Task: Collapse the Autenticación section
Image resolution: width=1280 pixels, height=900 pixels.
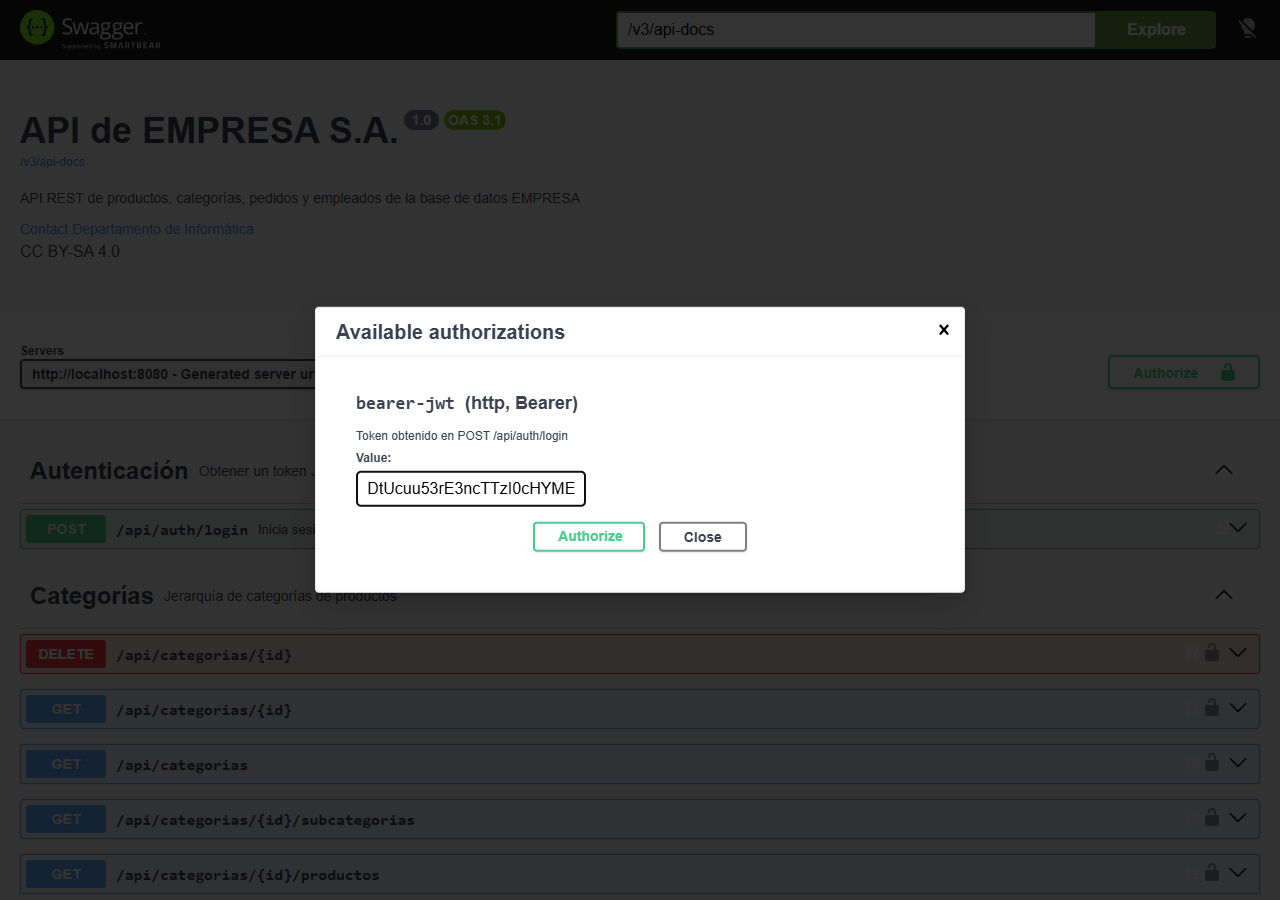Action: (1223, 470)
